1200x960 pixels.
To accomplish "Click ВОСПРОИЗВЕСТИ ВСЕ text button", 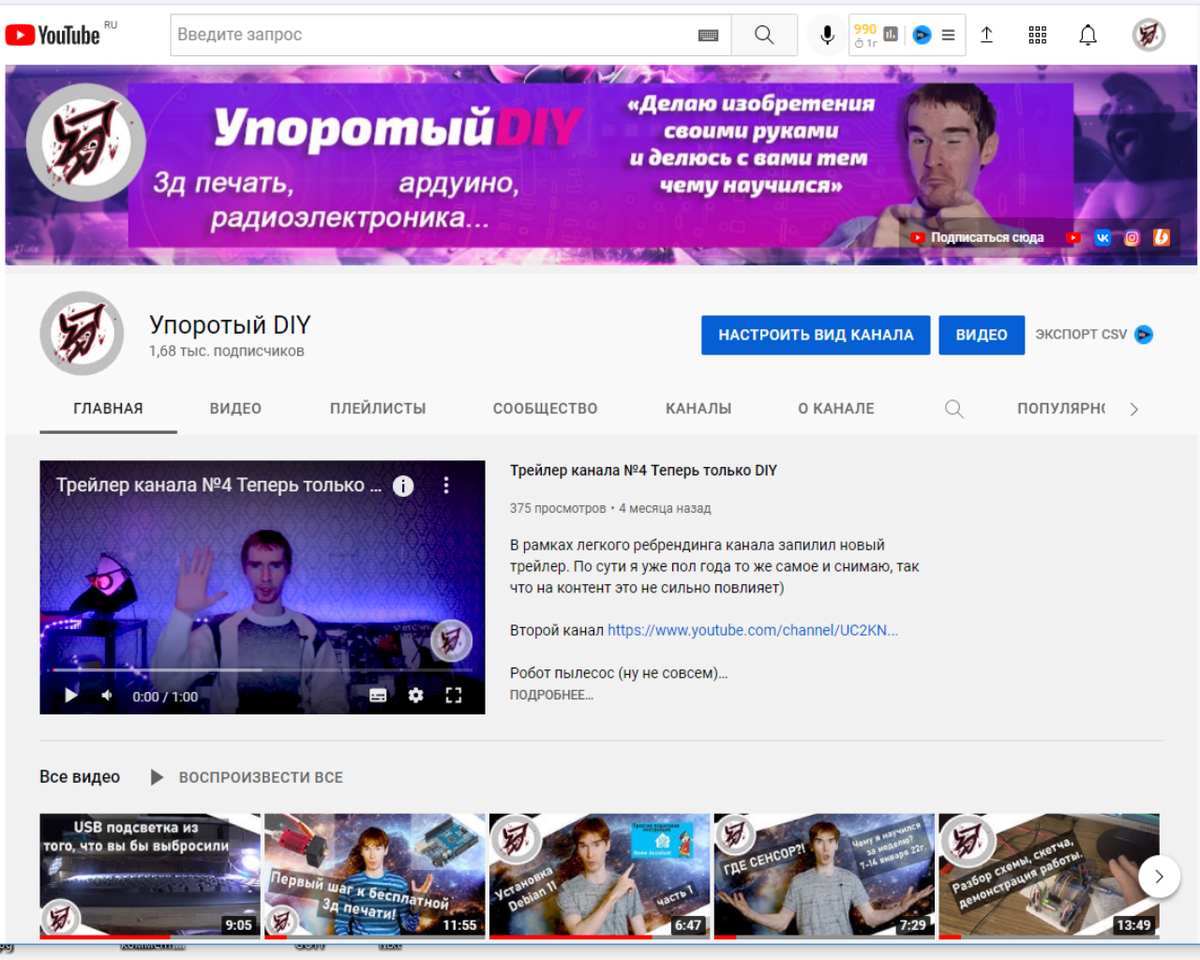I will click(261, 777).
